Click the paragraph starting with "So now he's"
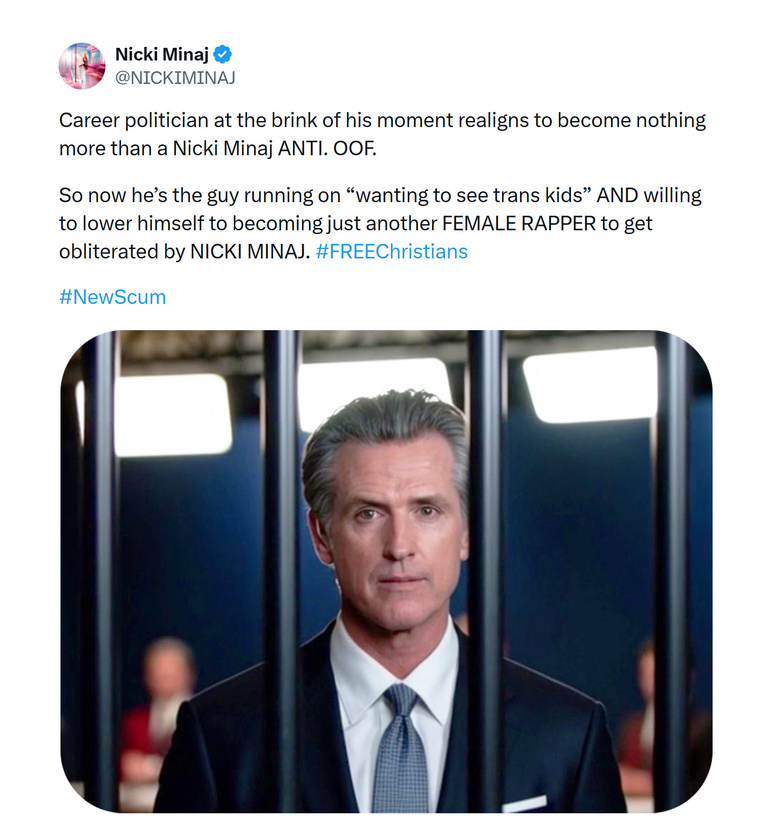The image size is (774, 840). [380, 223]
